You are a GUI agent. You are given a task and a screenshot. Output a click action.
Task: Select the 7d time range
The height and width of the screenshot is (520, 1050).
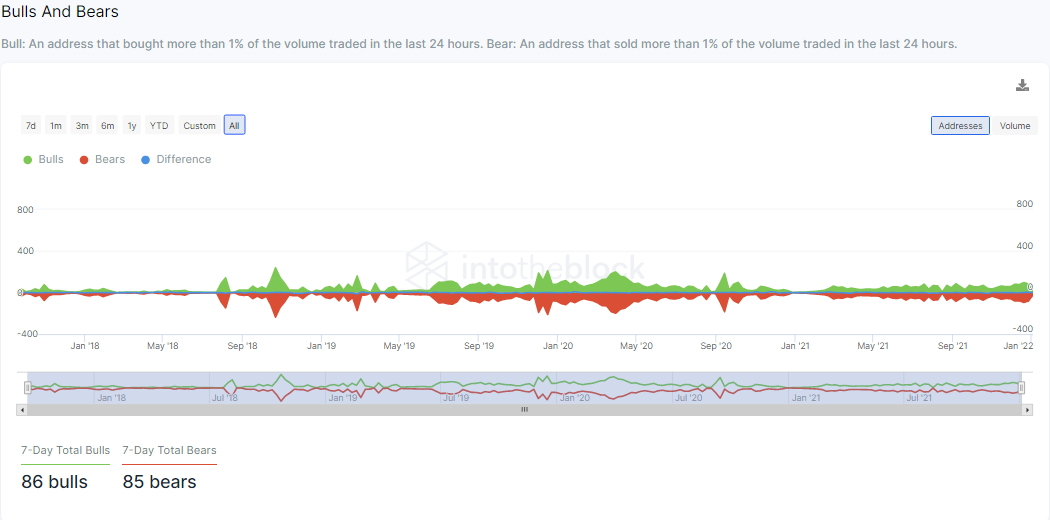click(31, 125)
